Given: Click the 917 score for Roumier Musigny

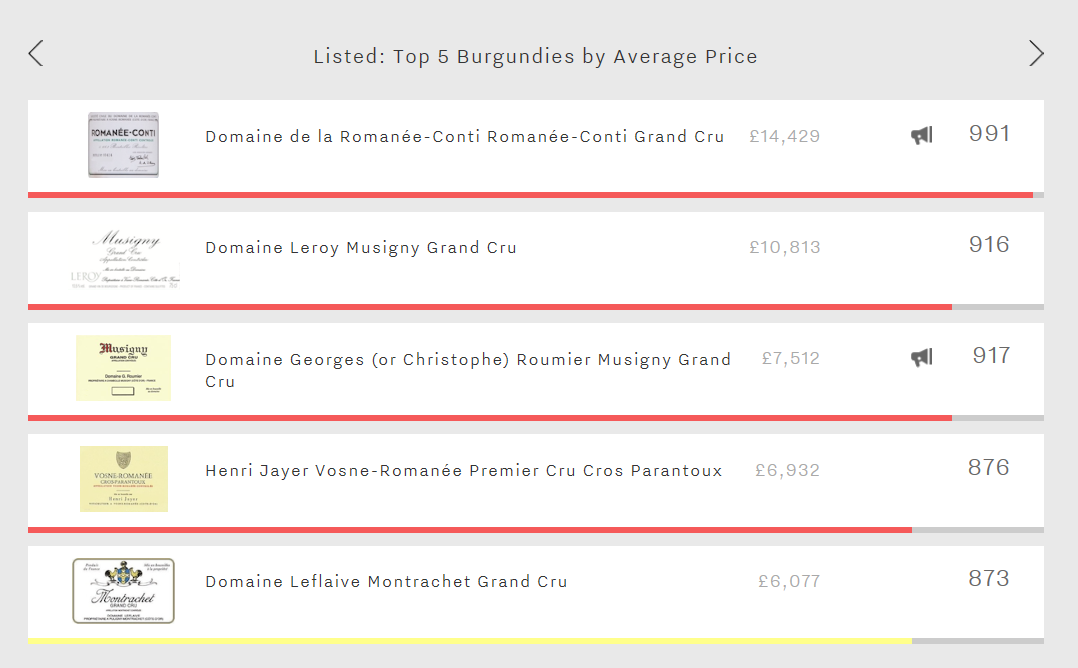Looking at the screenshot, I should (991, 355).
